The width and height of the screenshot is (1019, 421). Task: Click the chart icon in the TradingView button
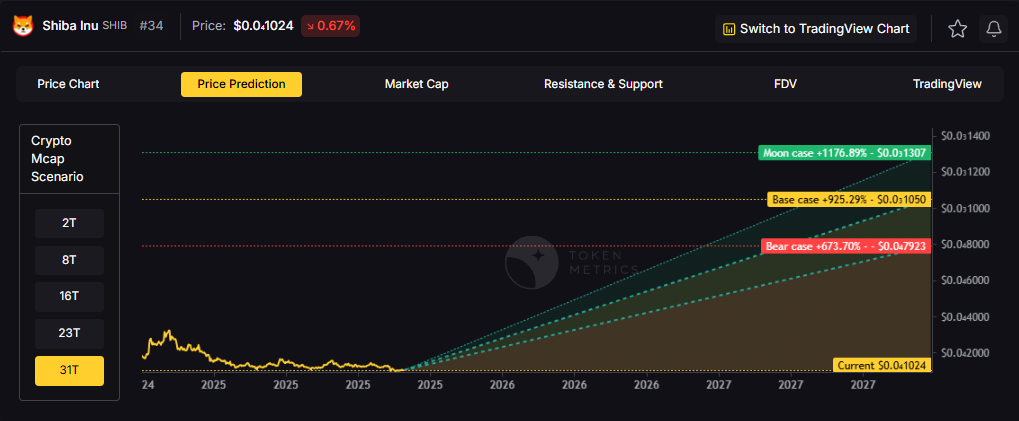(729, 29)
